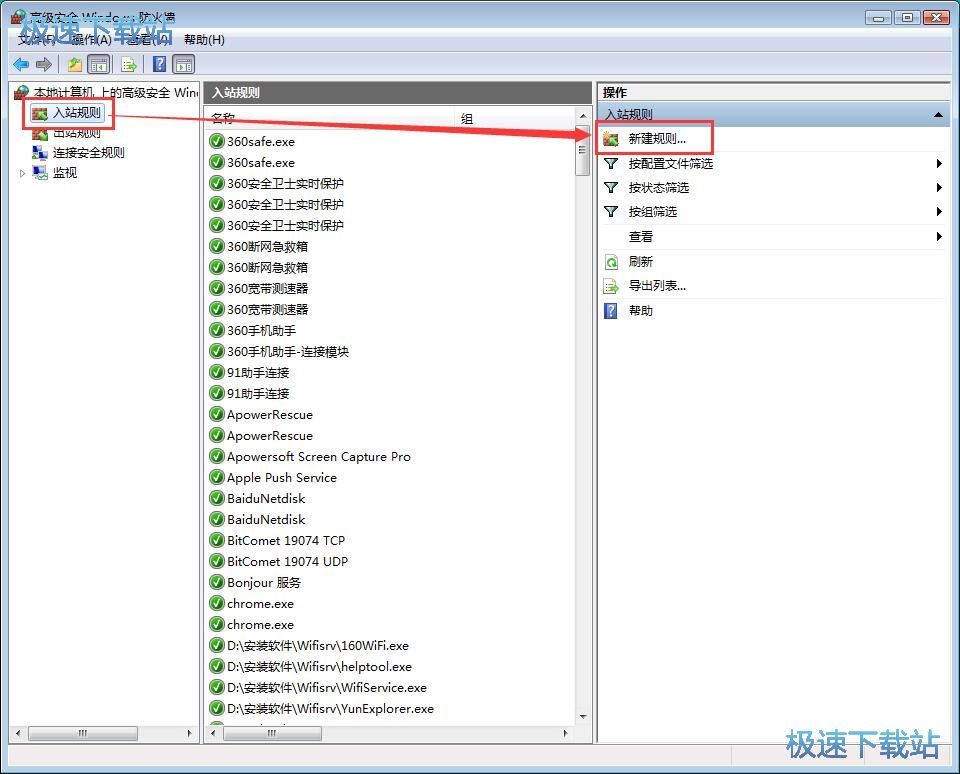Click the 组 column header
The image size is (960, 774).
click(516, 118)
